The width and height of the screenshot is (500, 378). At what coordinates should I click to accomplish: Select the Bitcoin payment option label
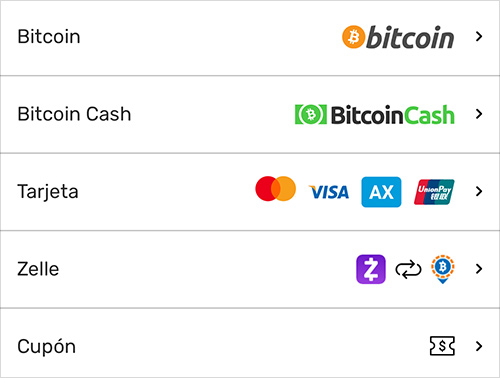tap(49, 37)
